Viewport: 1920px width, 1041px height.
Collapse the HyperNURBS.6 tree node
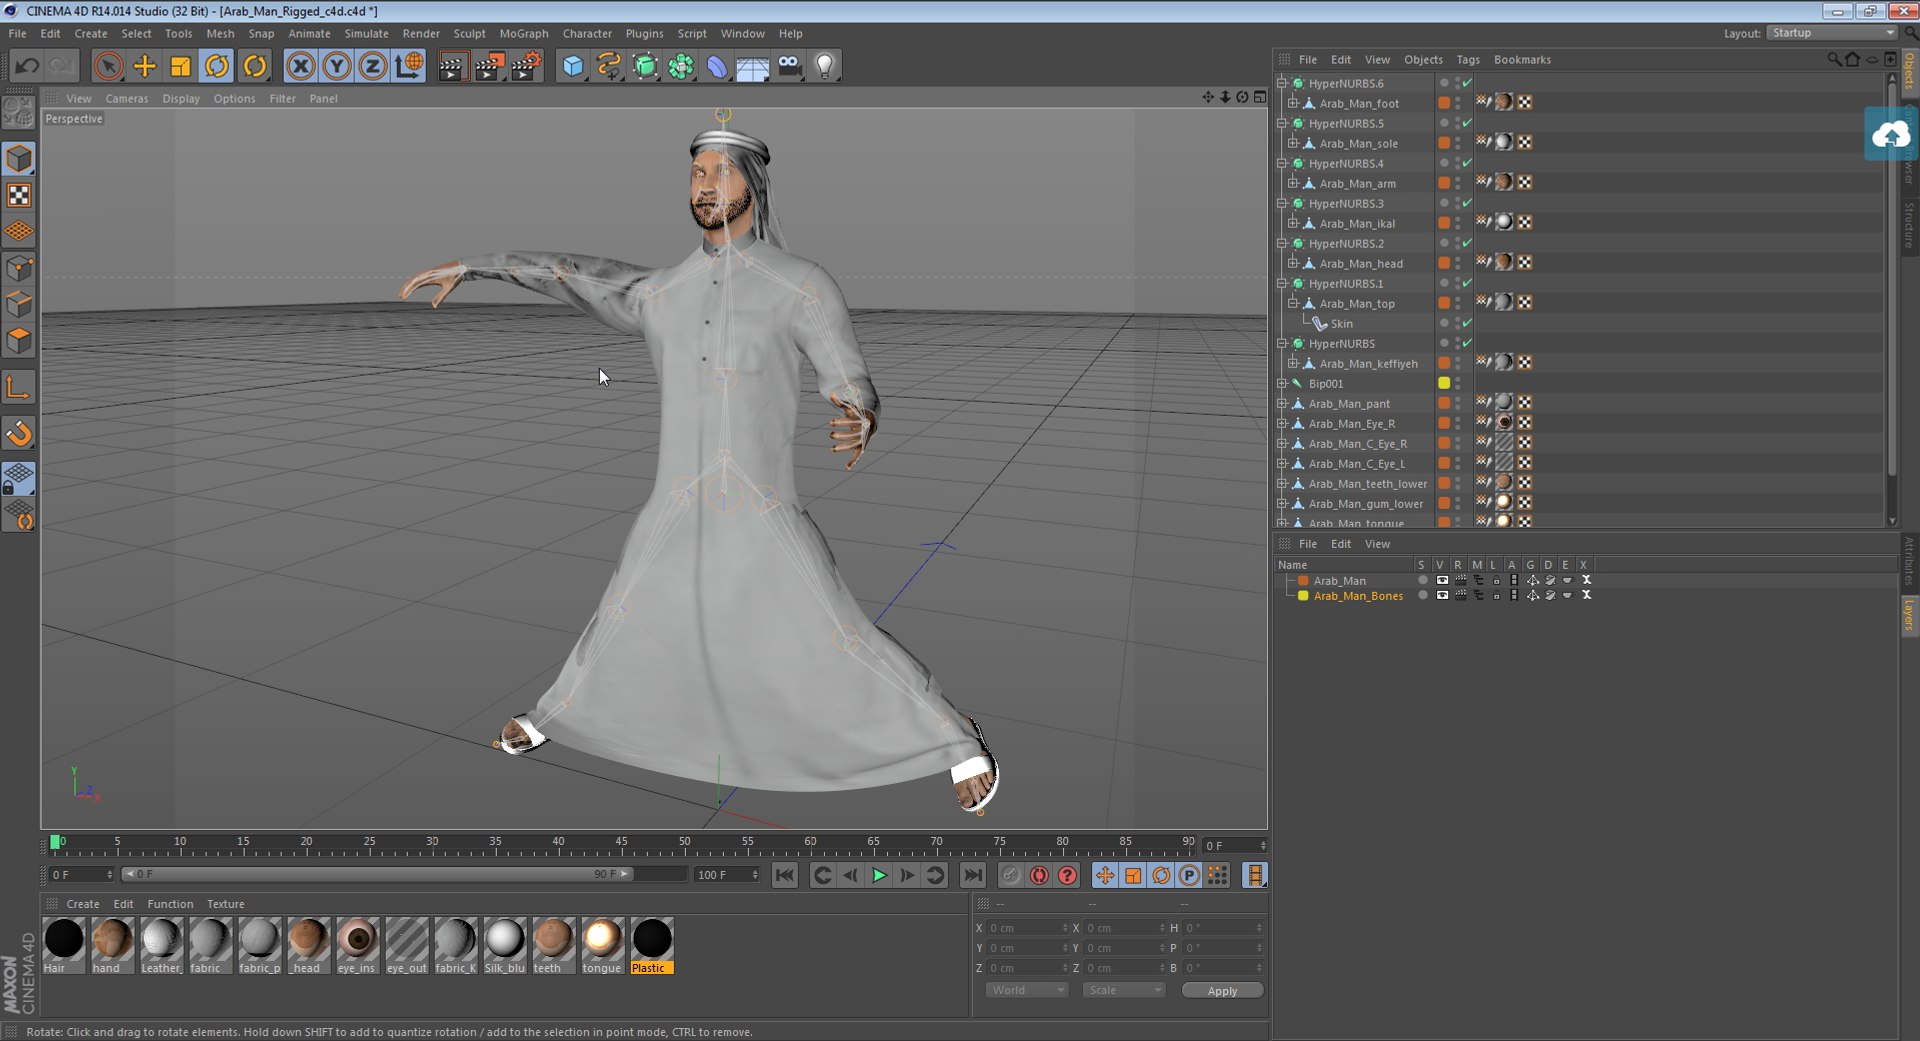(x=1282, y=83)
